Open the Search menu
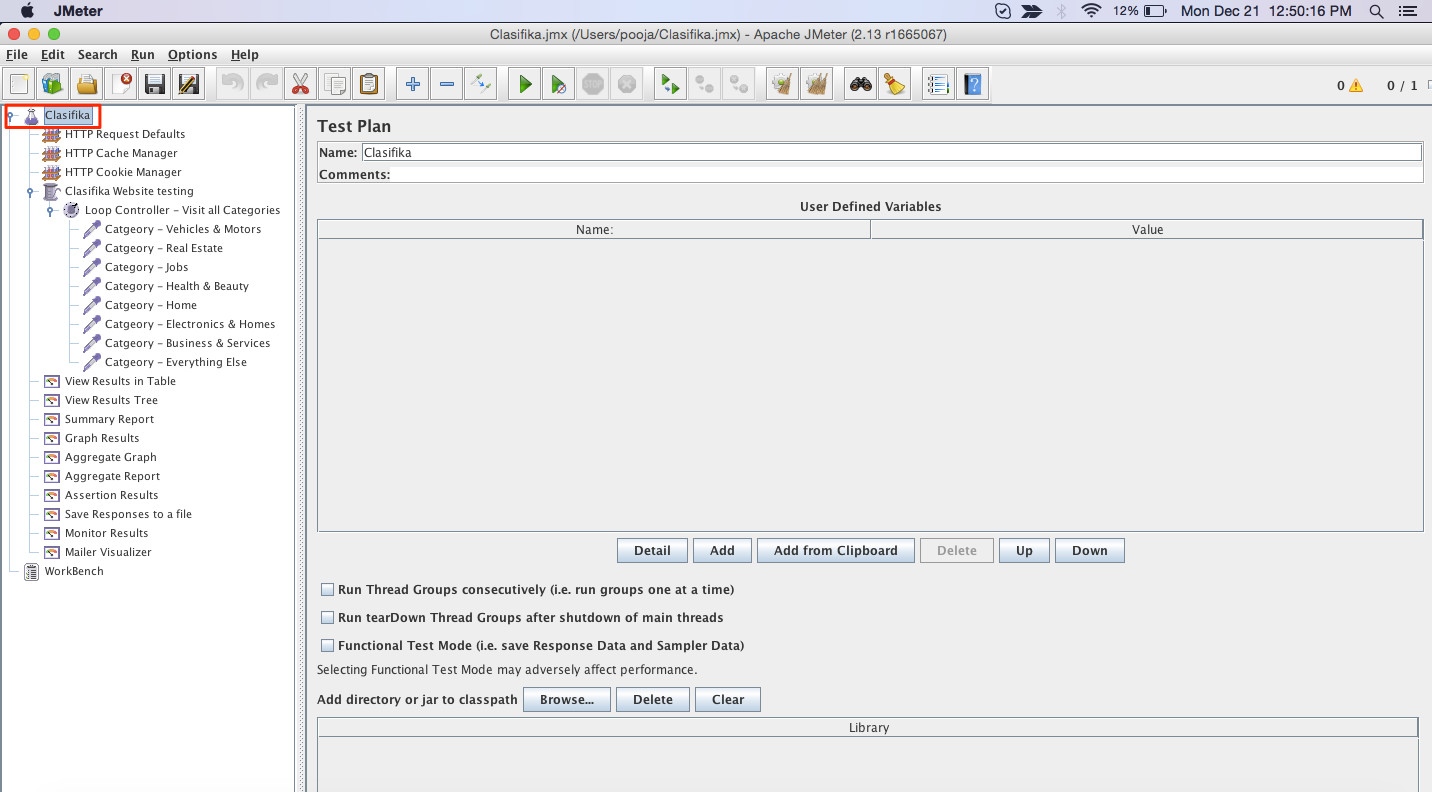 [98, 55]
